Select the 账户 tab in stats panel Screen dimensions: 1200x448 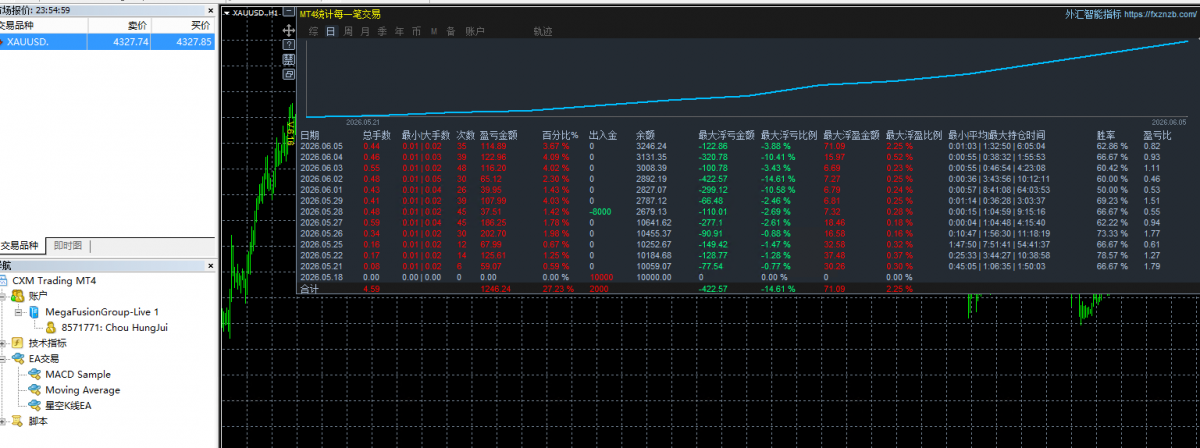point(475,31)
